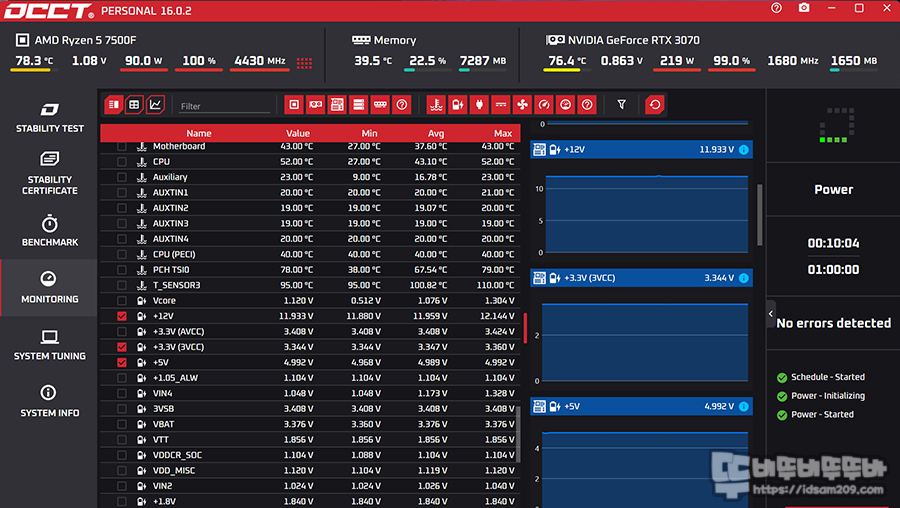Click the Memory summary header
This screenshot has height=508, width=900.
coord(384,40)
